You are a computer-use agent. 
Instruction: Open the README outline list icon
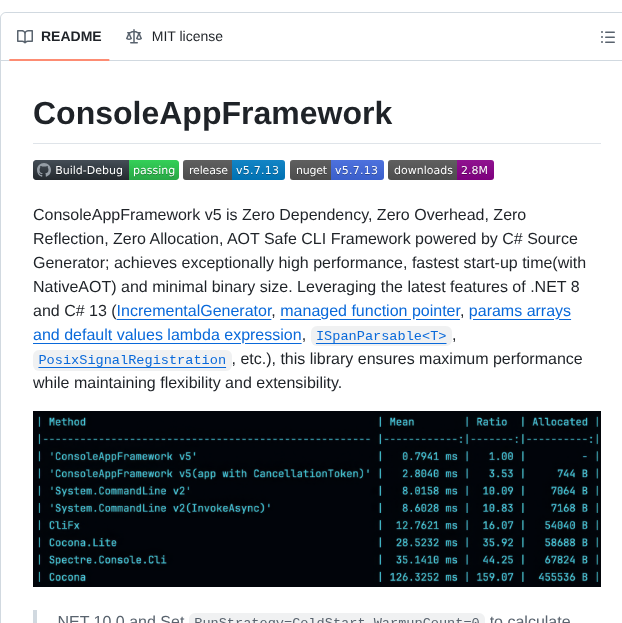click(608, 37)
